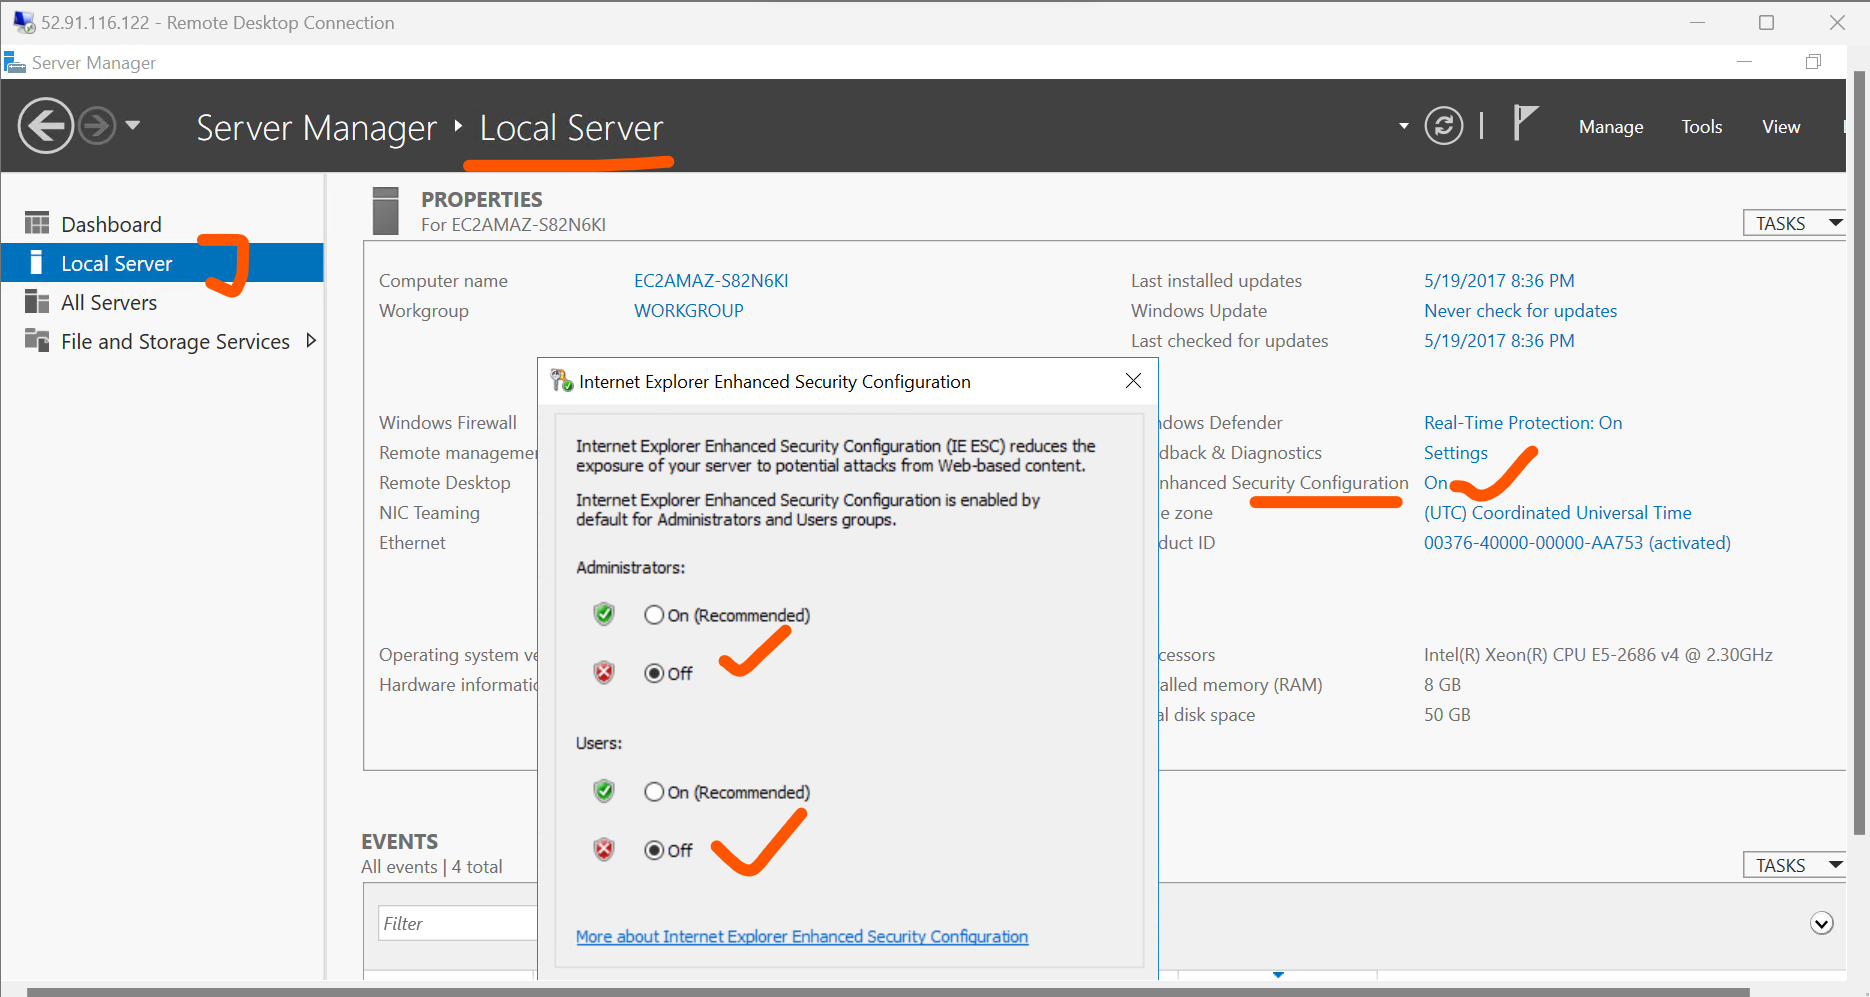Click the WORKGROUP link
Screen dimensions: 1870x997
pos(689,311)
